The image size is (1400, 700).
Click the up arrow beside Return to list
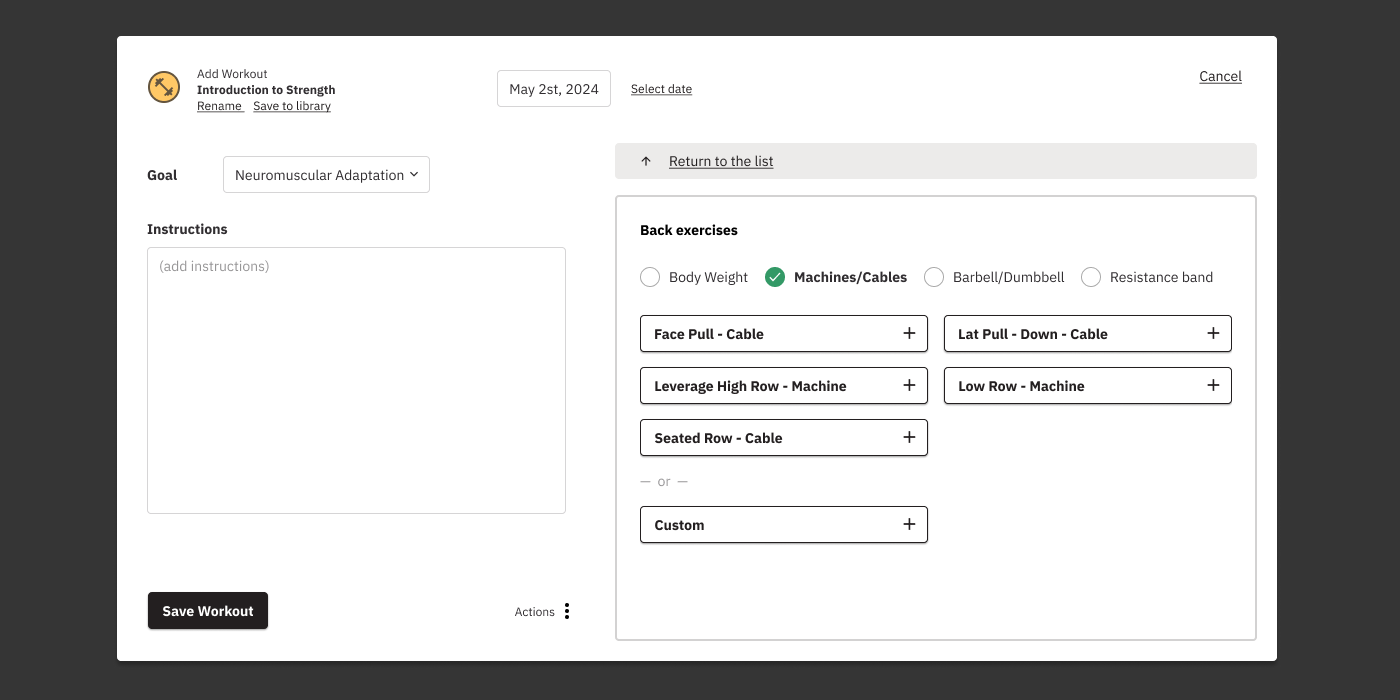[646, 161]
